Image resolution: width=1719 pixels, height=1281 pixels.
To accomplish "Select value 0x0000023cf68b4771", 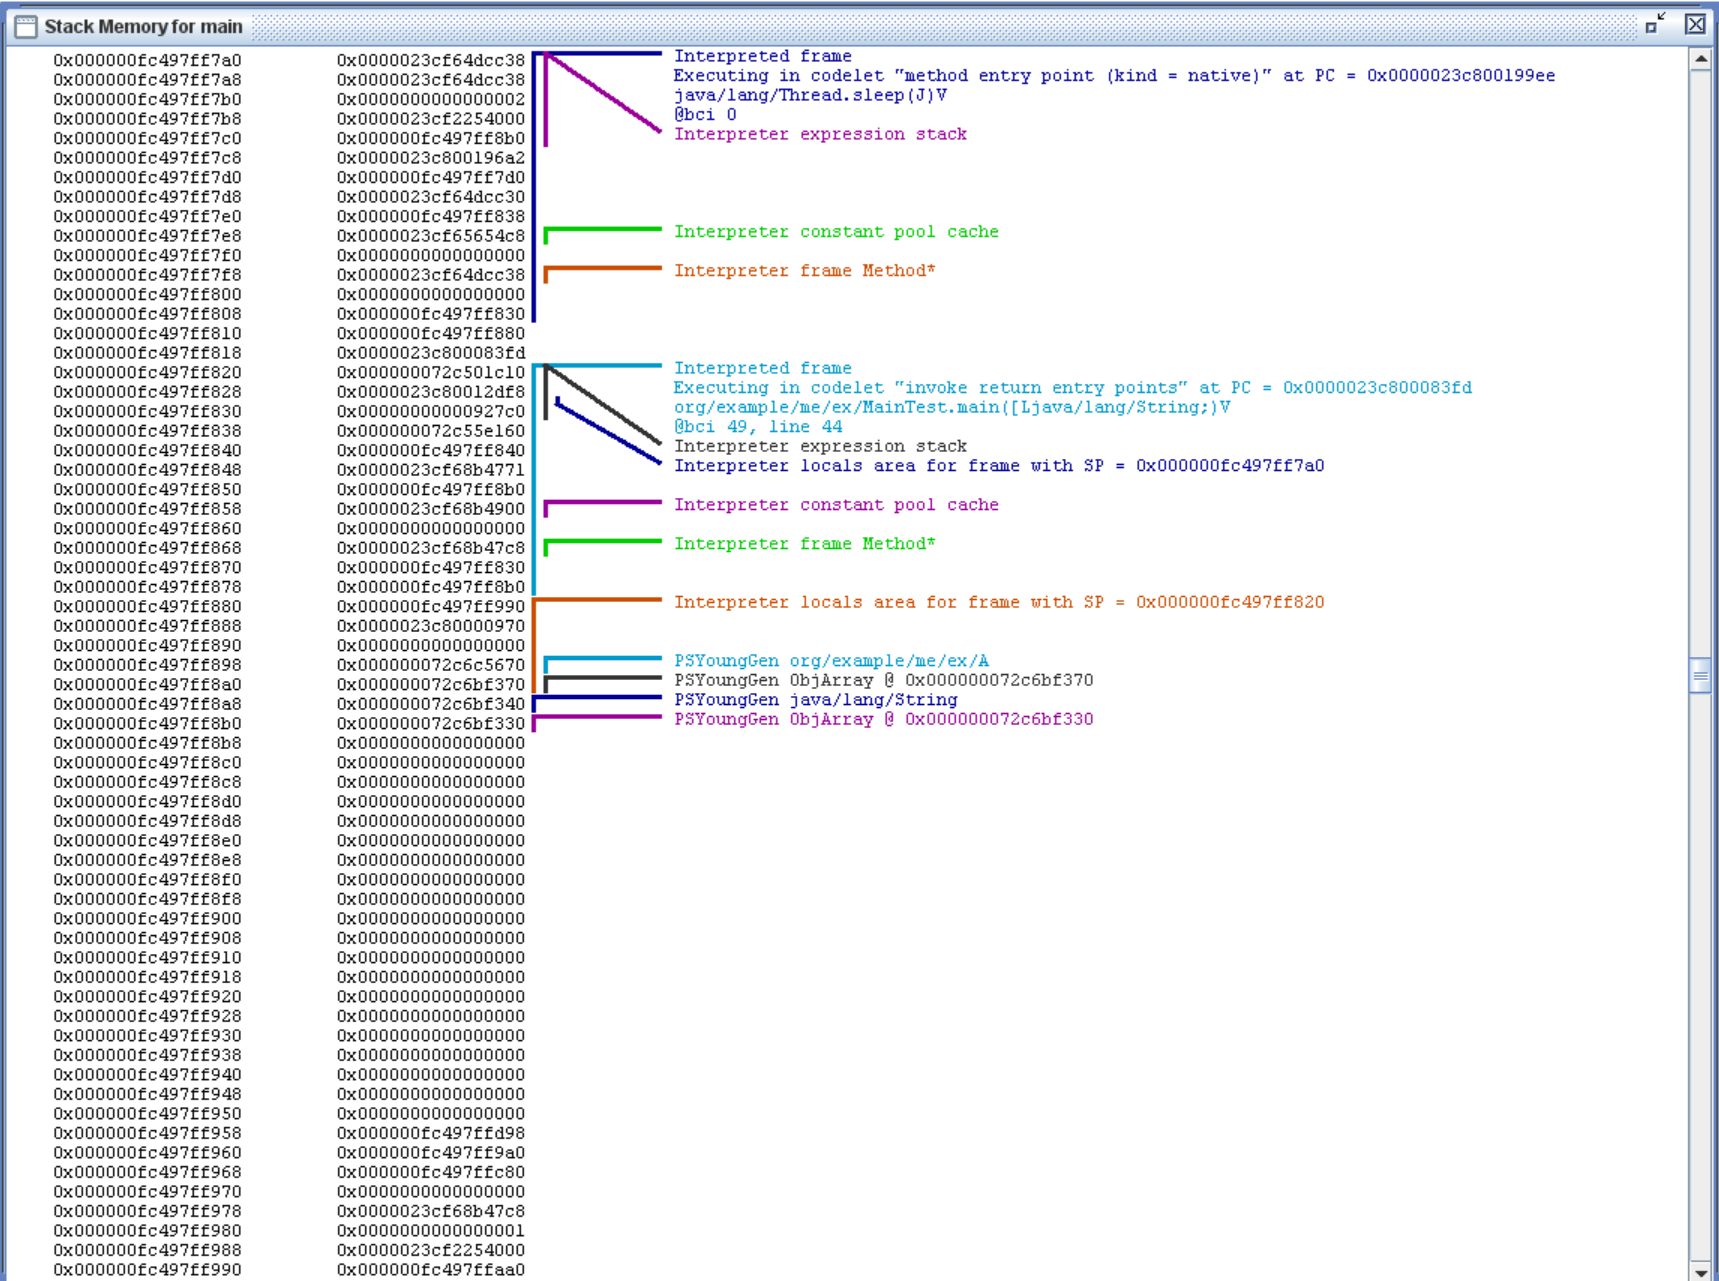I will tap(430, 470).
